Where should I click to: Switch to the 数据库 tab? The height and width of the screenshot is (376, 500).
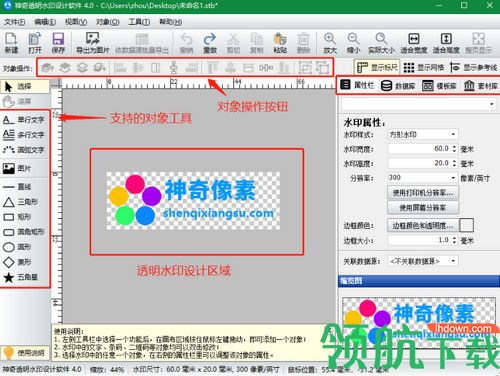pyautogui.click(x=398, y=86)
